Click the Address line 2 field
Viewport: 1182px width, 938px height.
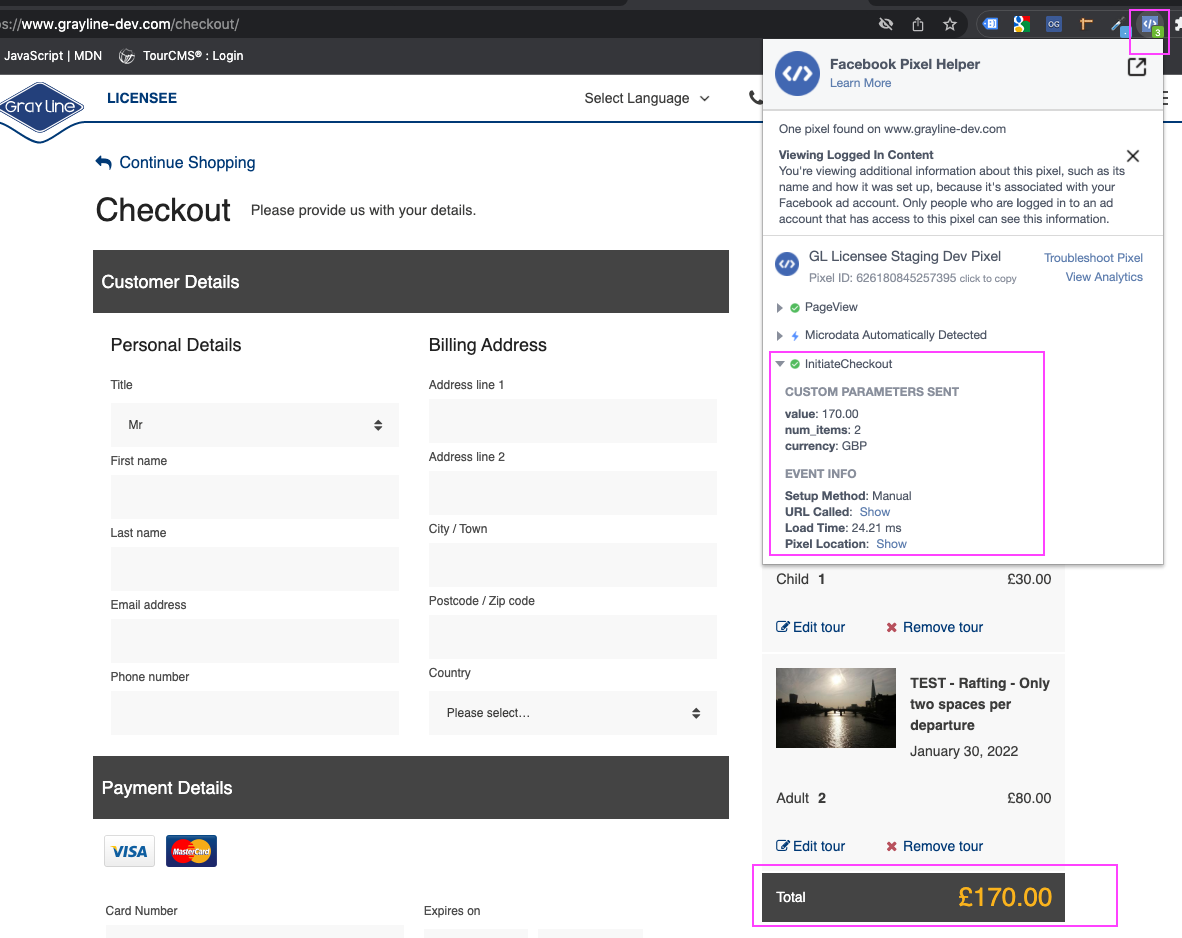(573, 493)
